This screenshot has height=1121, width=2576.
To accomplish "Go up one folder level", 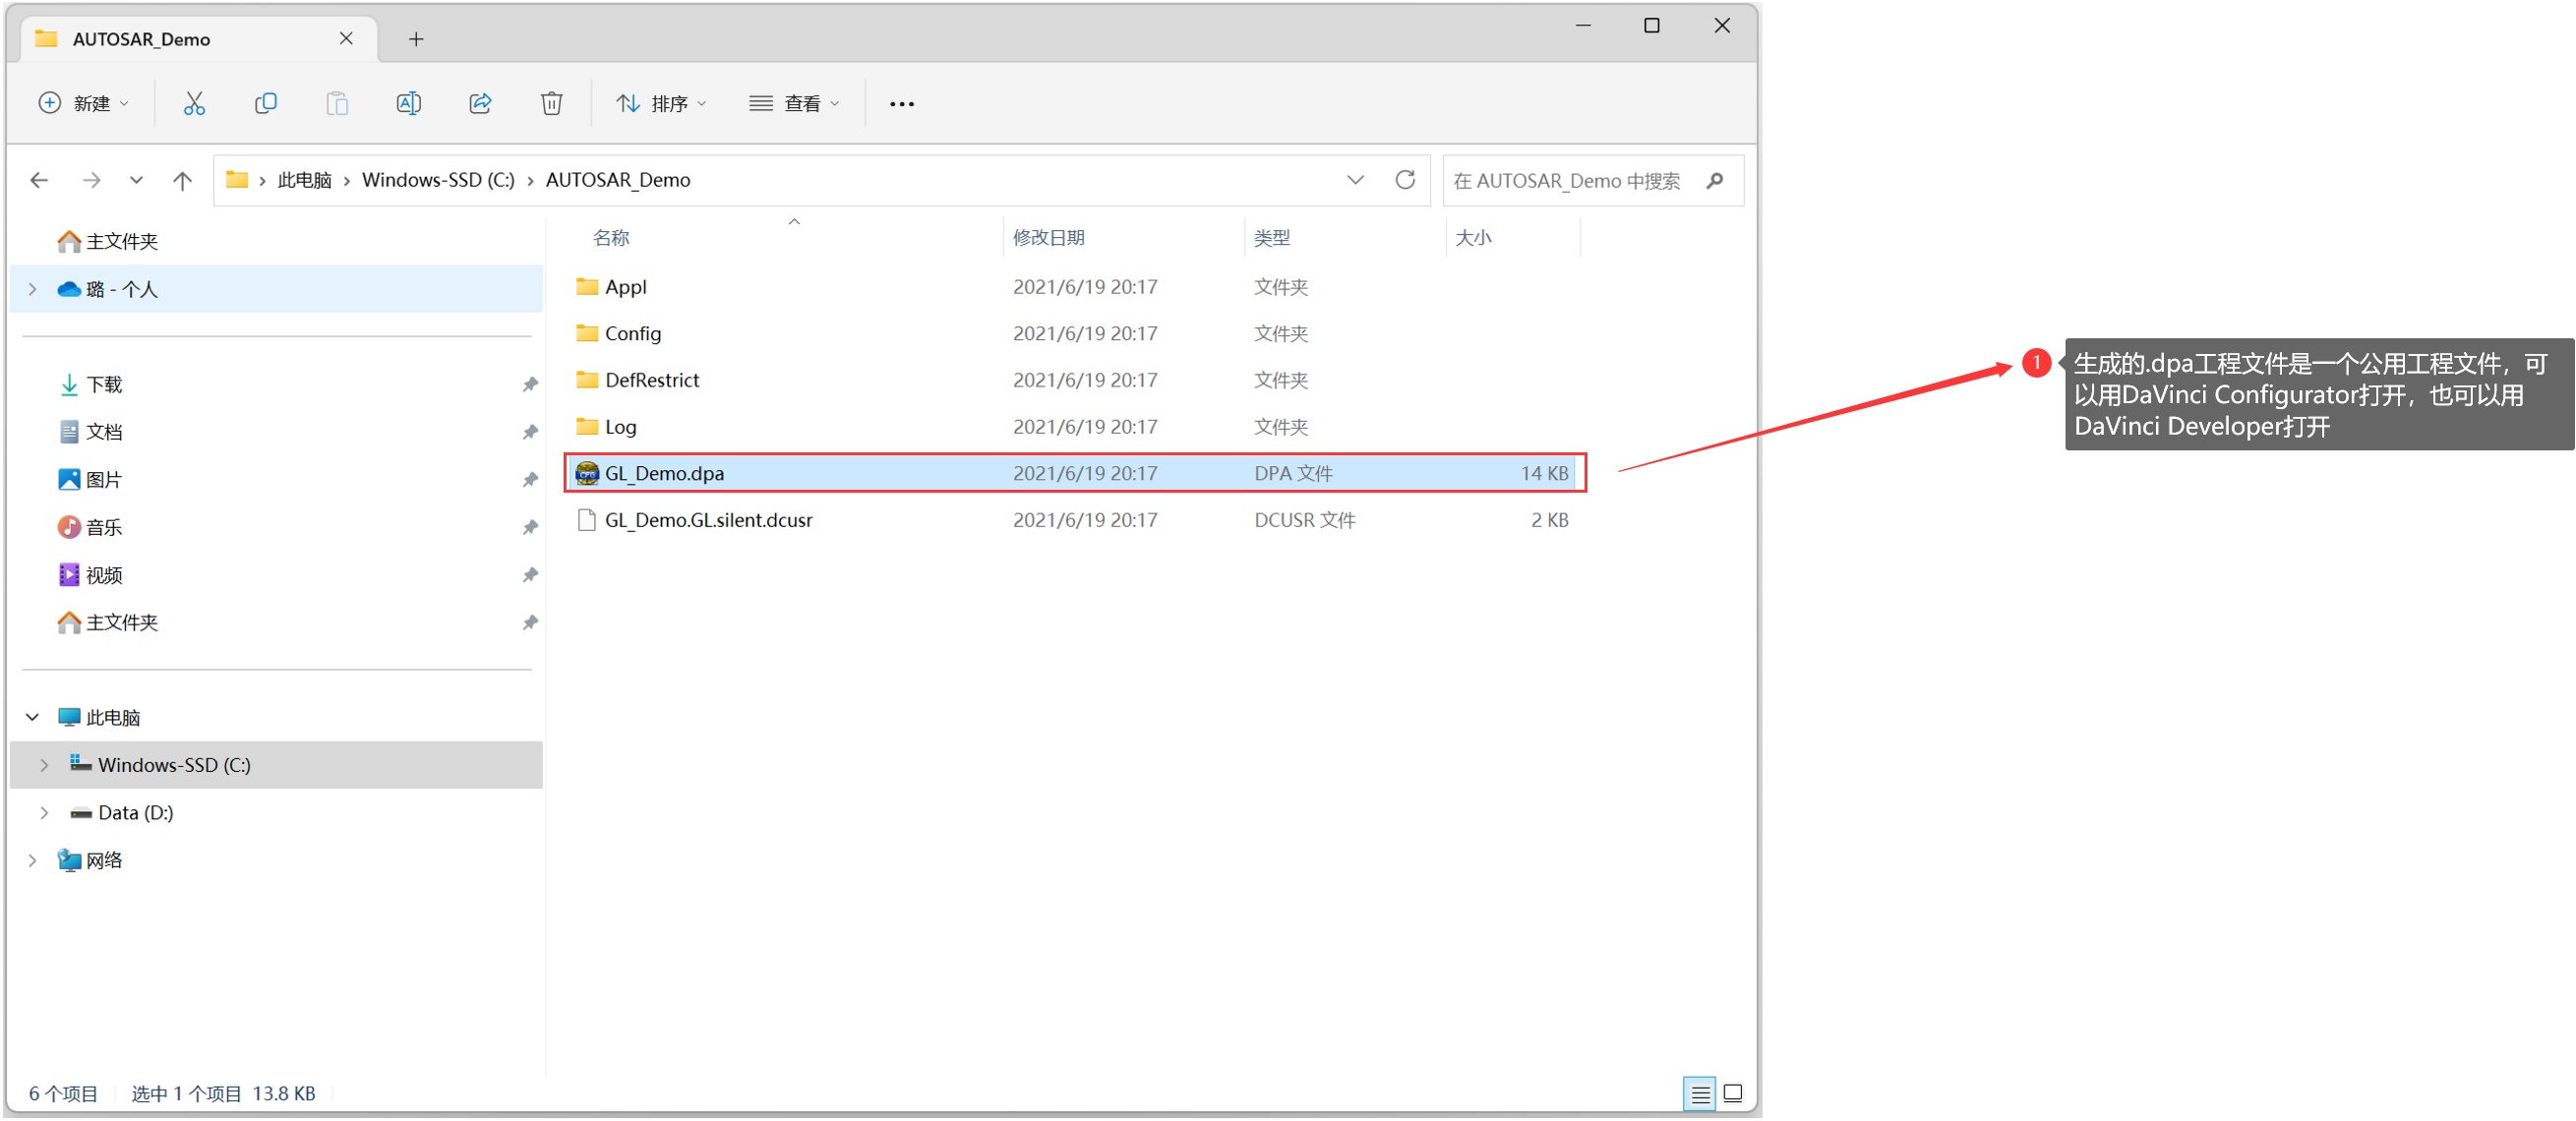I will [182, 180].
